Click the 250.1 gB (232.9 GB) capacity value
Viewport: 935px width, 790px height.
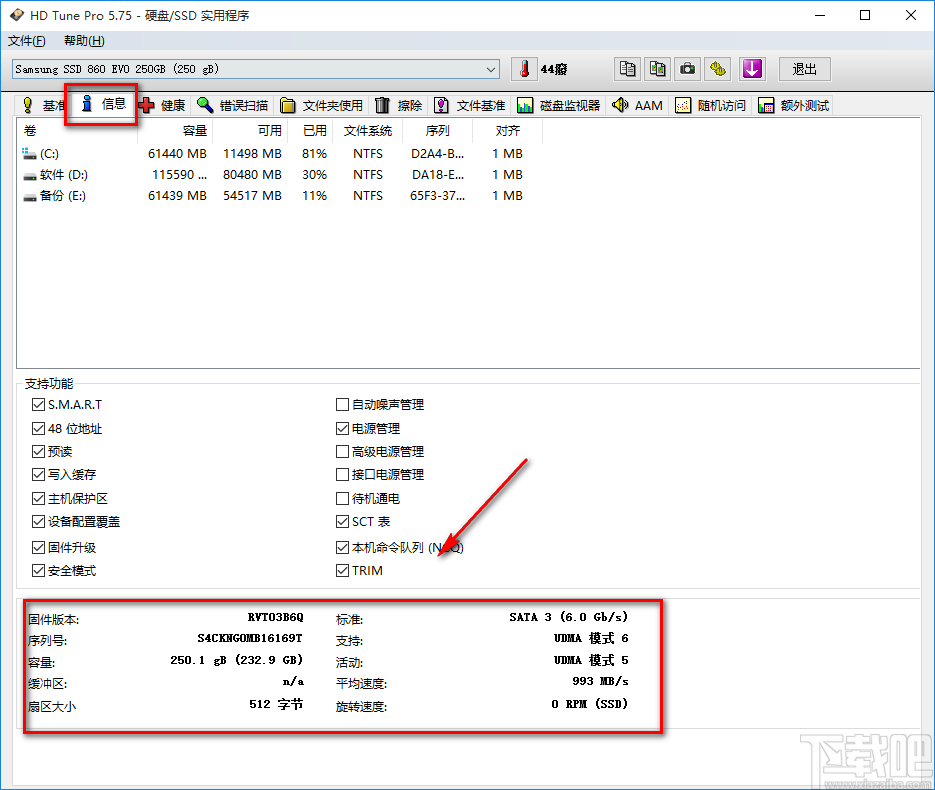pos(237,660)
